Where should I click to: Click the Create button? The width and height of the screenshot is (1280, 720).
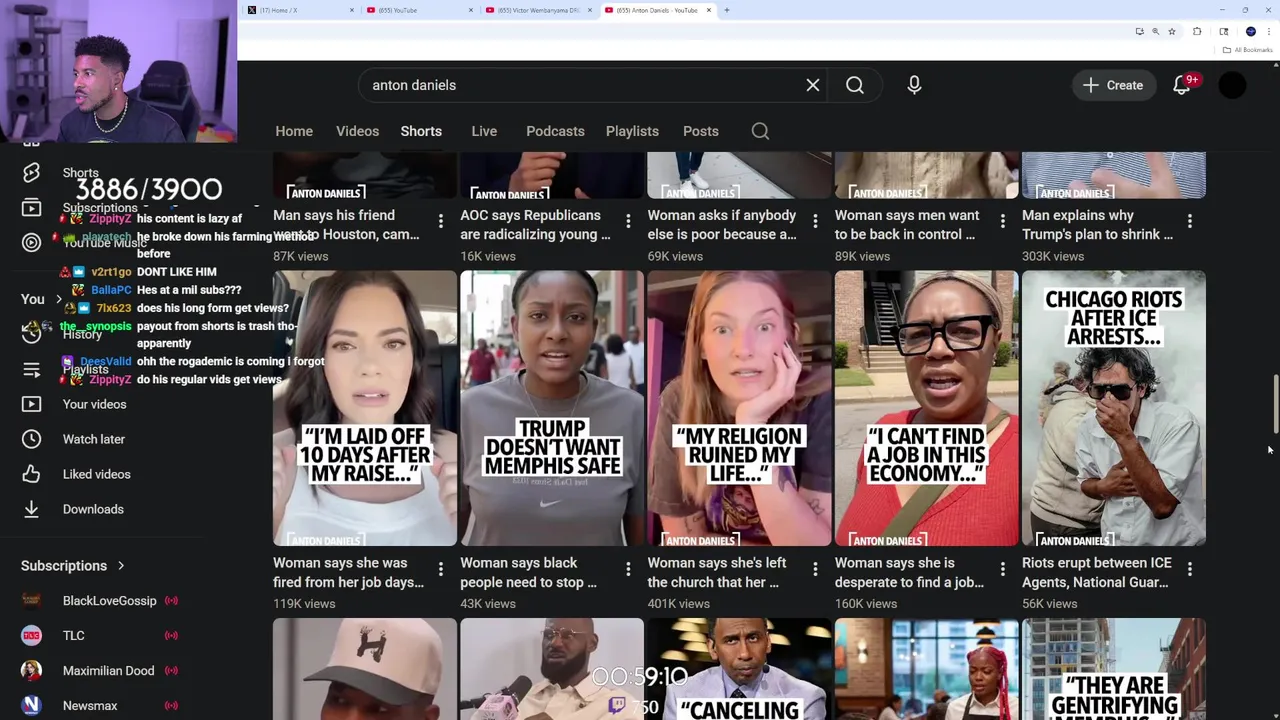point(1113,85)
